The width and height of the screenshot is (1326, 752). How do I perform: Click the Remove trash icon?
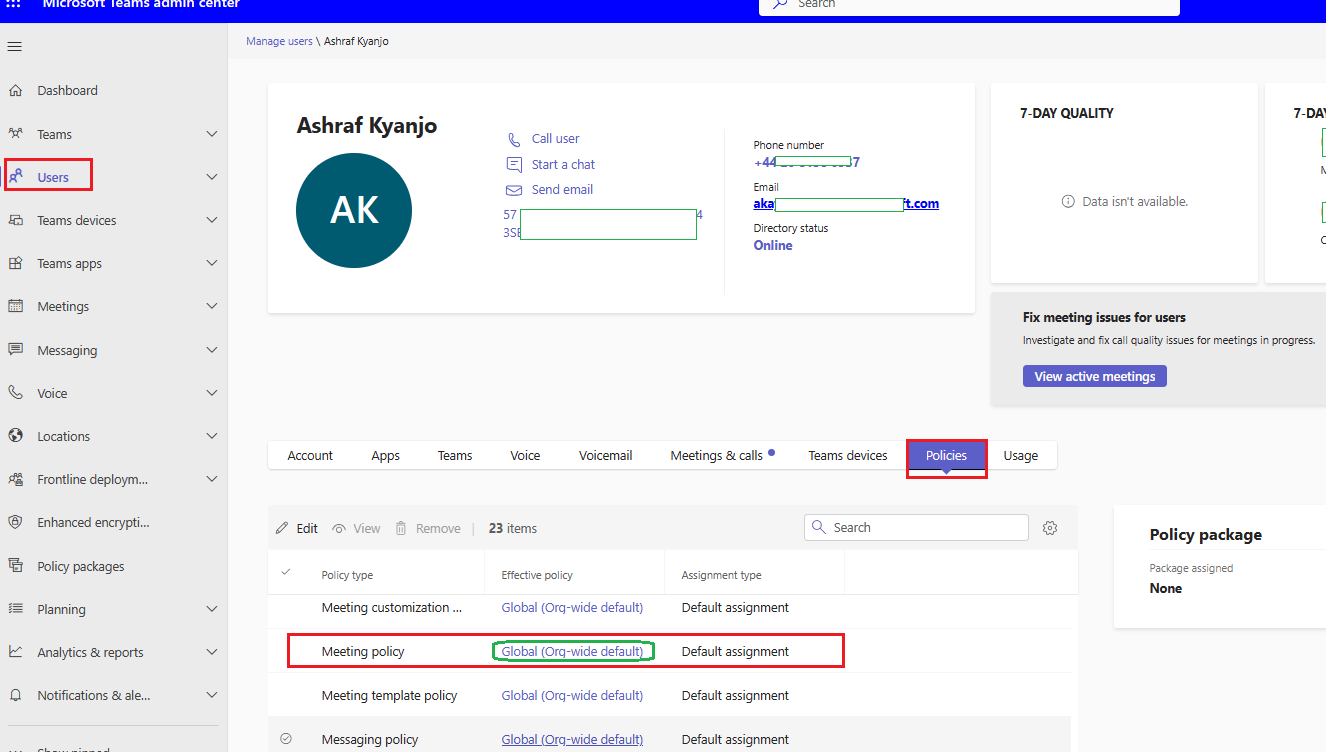[x=399, y=527]
